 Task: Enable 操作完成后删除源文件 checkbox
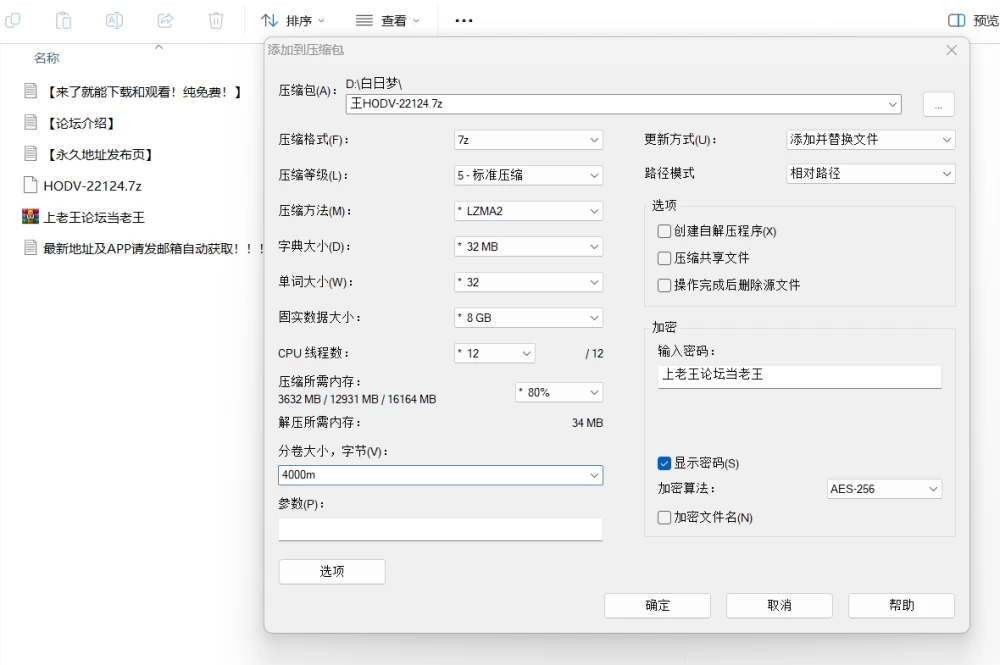[664, 285]
